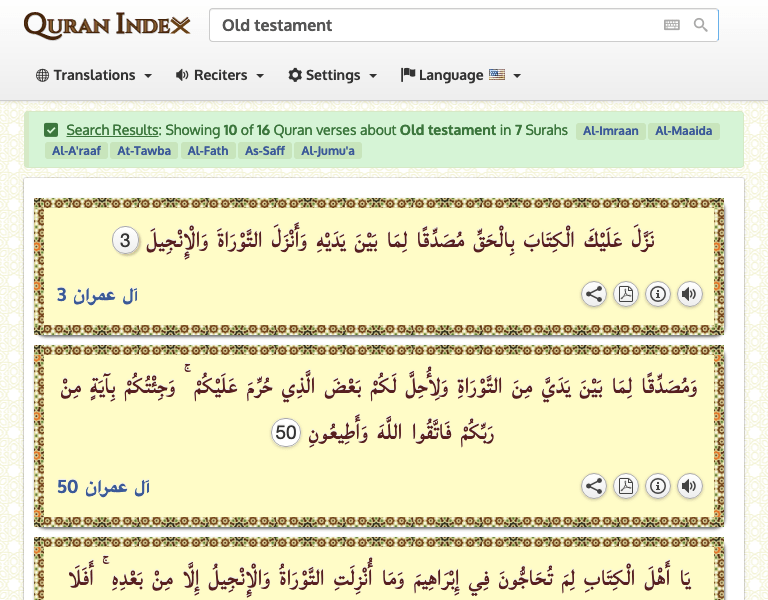Click the virtual keyboard icon in search box
The width and height of the screenshot is (768, 600).
pyautogui.click(x=672, y=25)
